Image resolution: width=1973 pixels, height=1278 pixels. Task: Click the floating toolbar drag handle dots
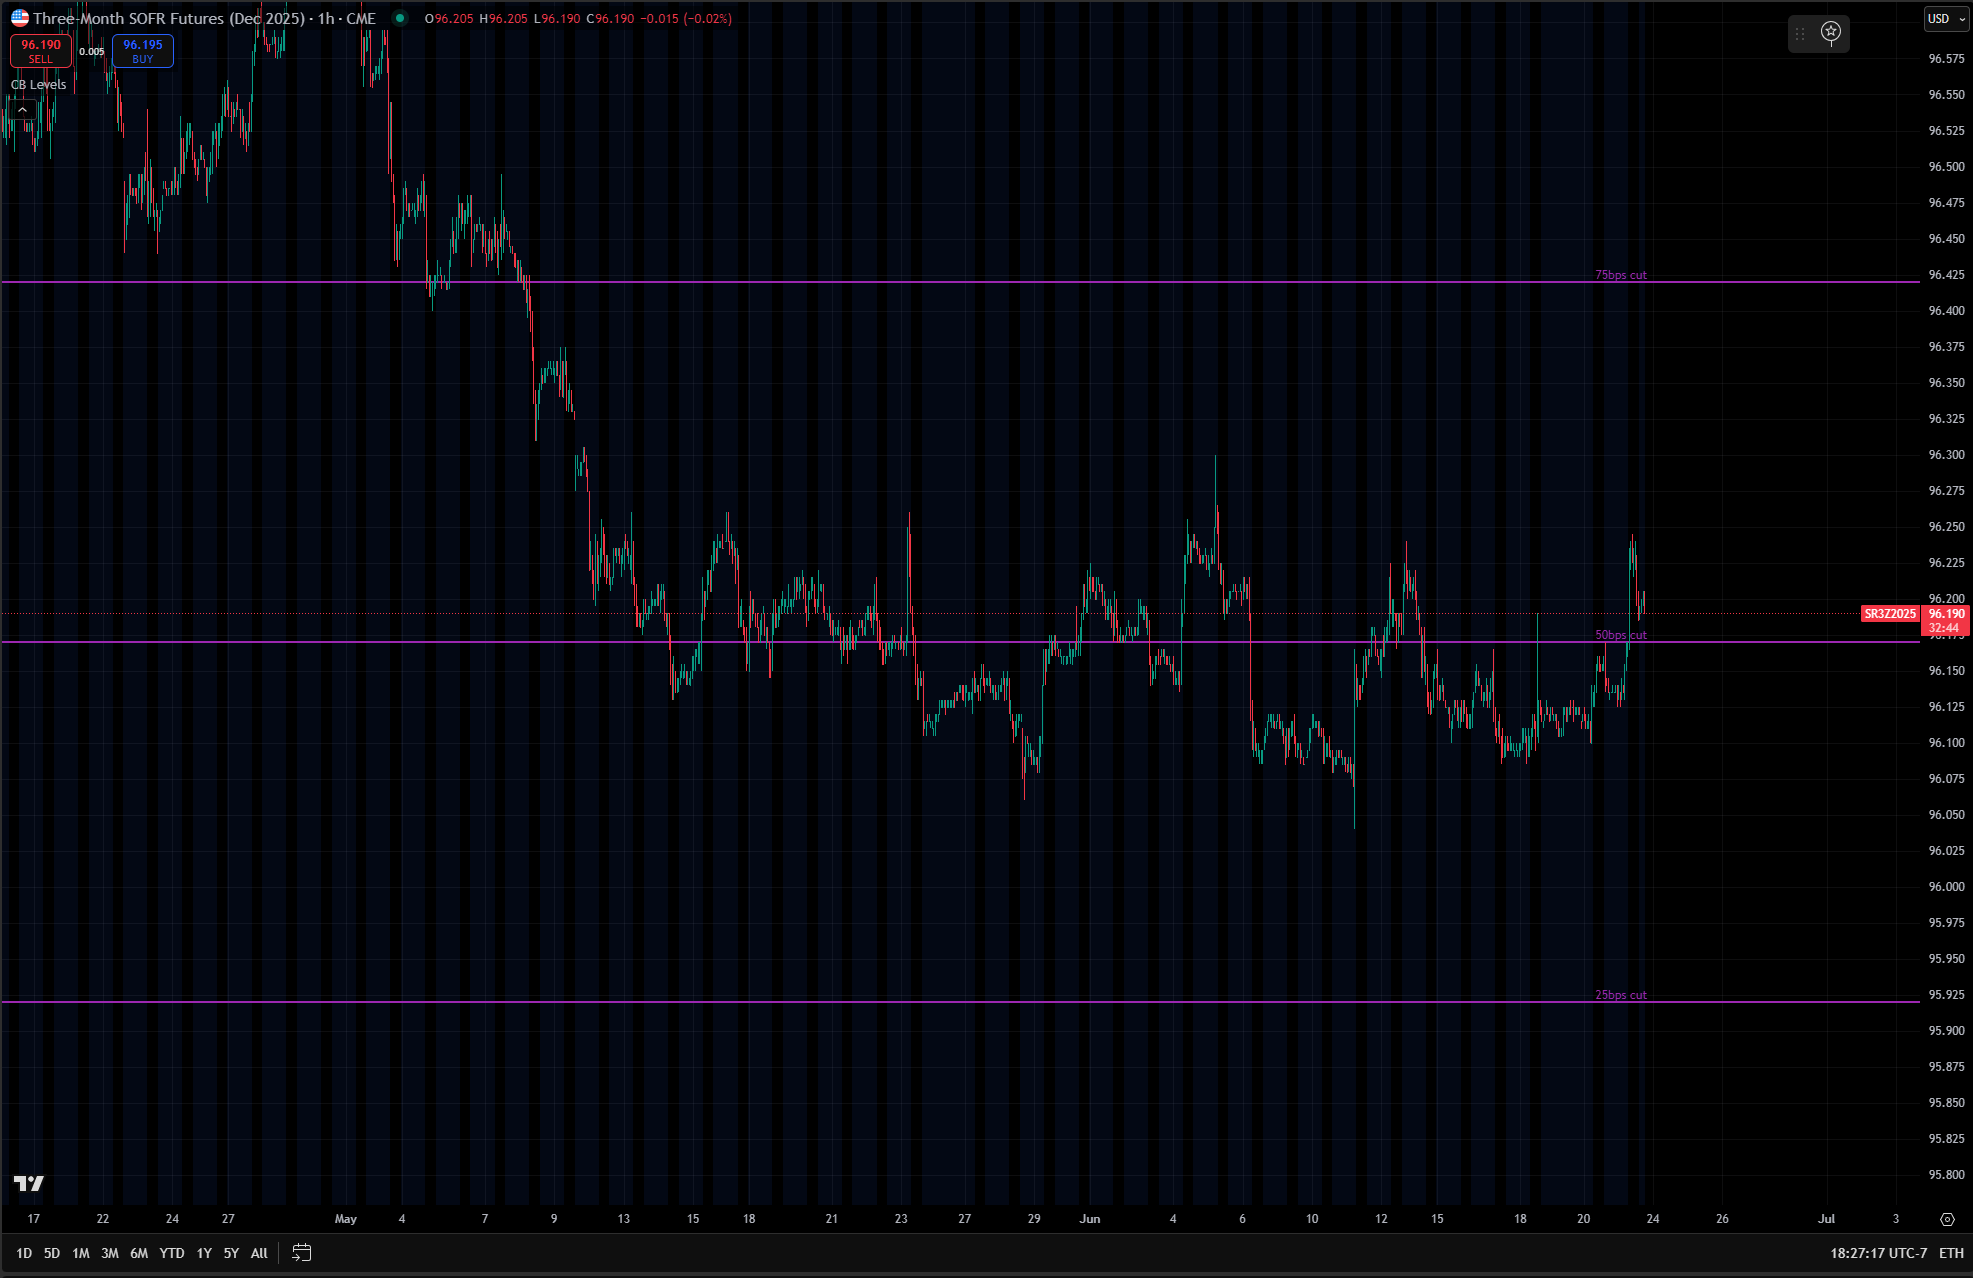1800,33
